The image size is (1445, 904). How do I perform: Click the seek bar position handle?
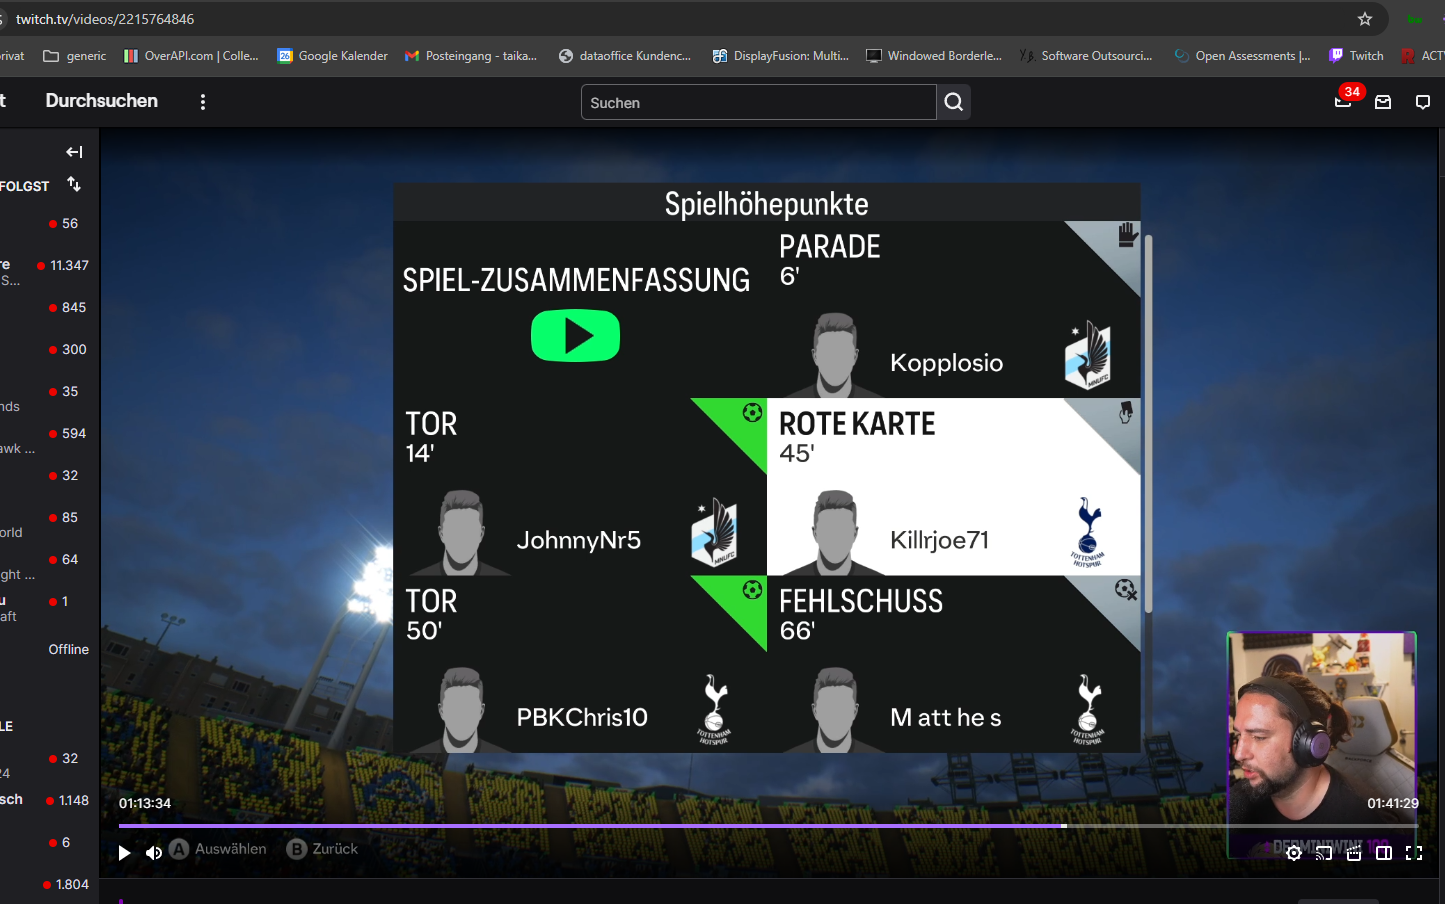tap(1064, 826)
